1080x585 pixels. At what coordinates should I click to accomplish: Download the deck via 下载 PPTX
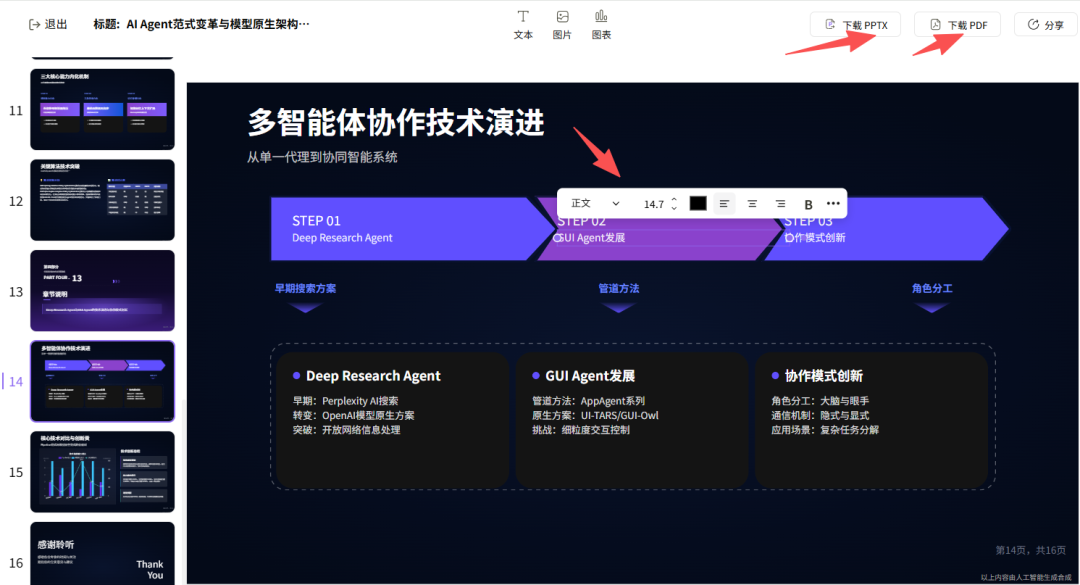(855, 25)
